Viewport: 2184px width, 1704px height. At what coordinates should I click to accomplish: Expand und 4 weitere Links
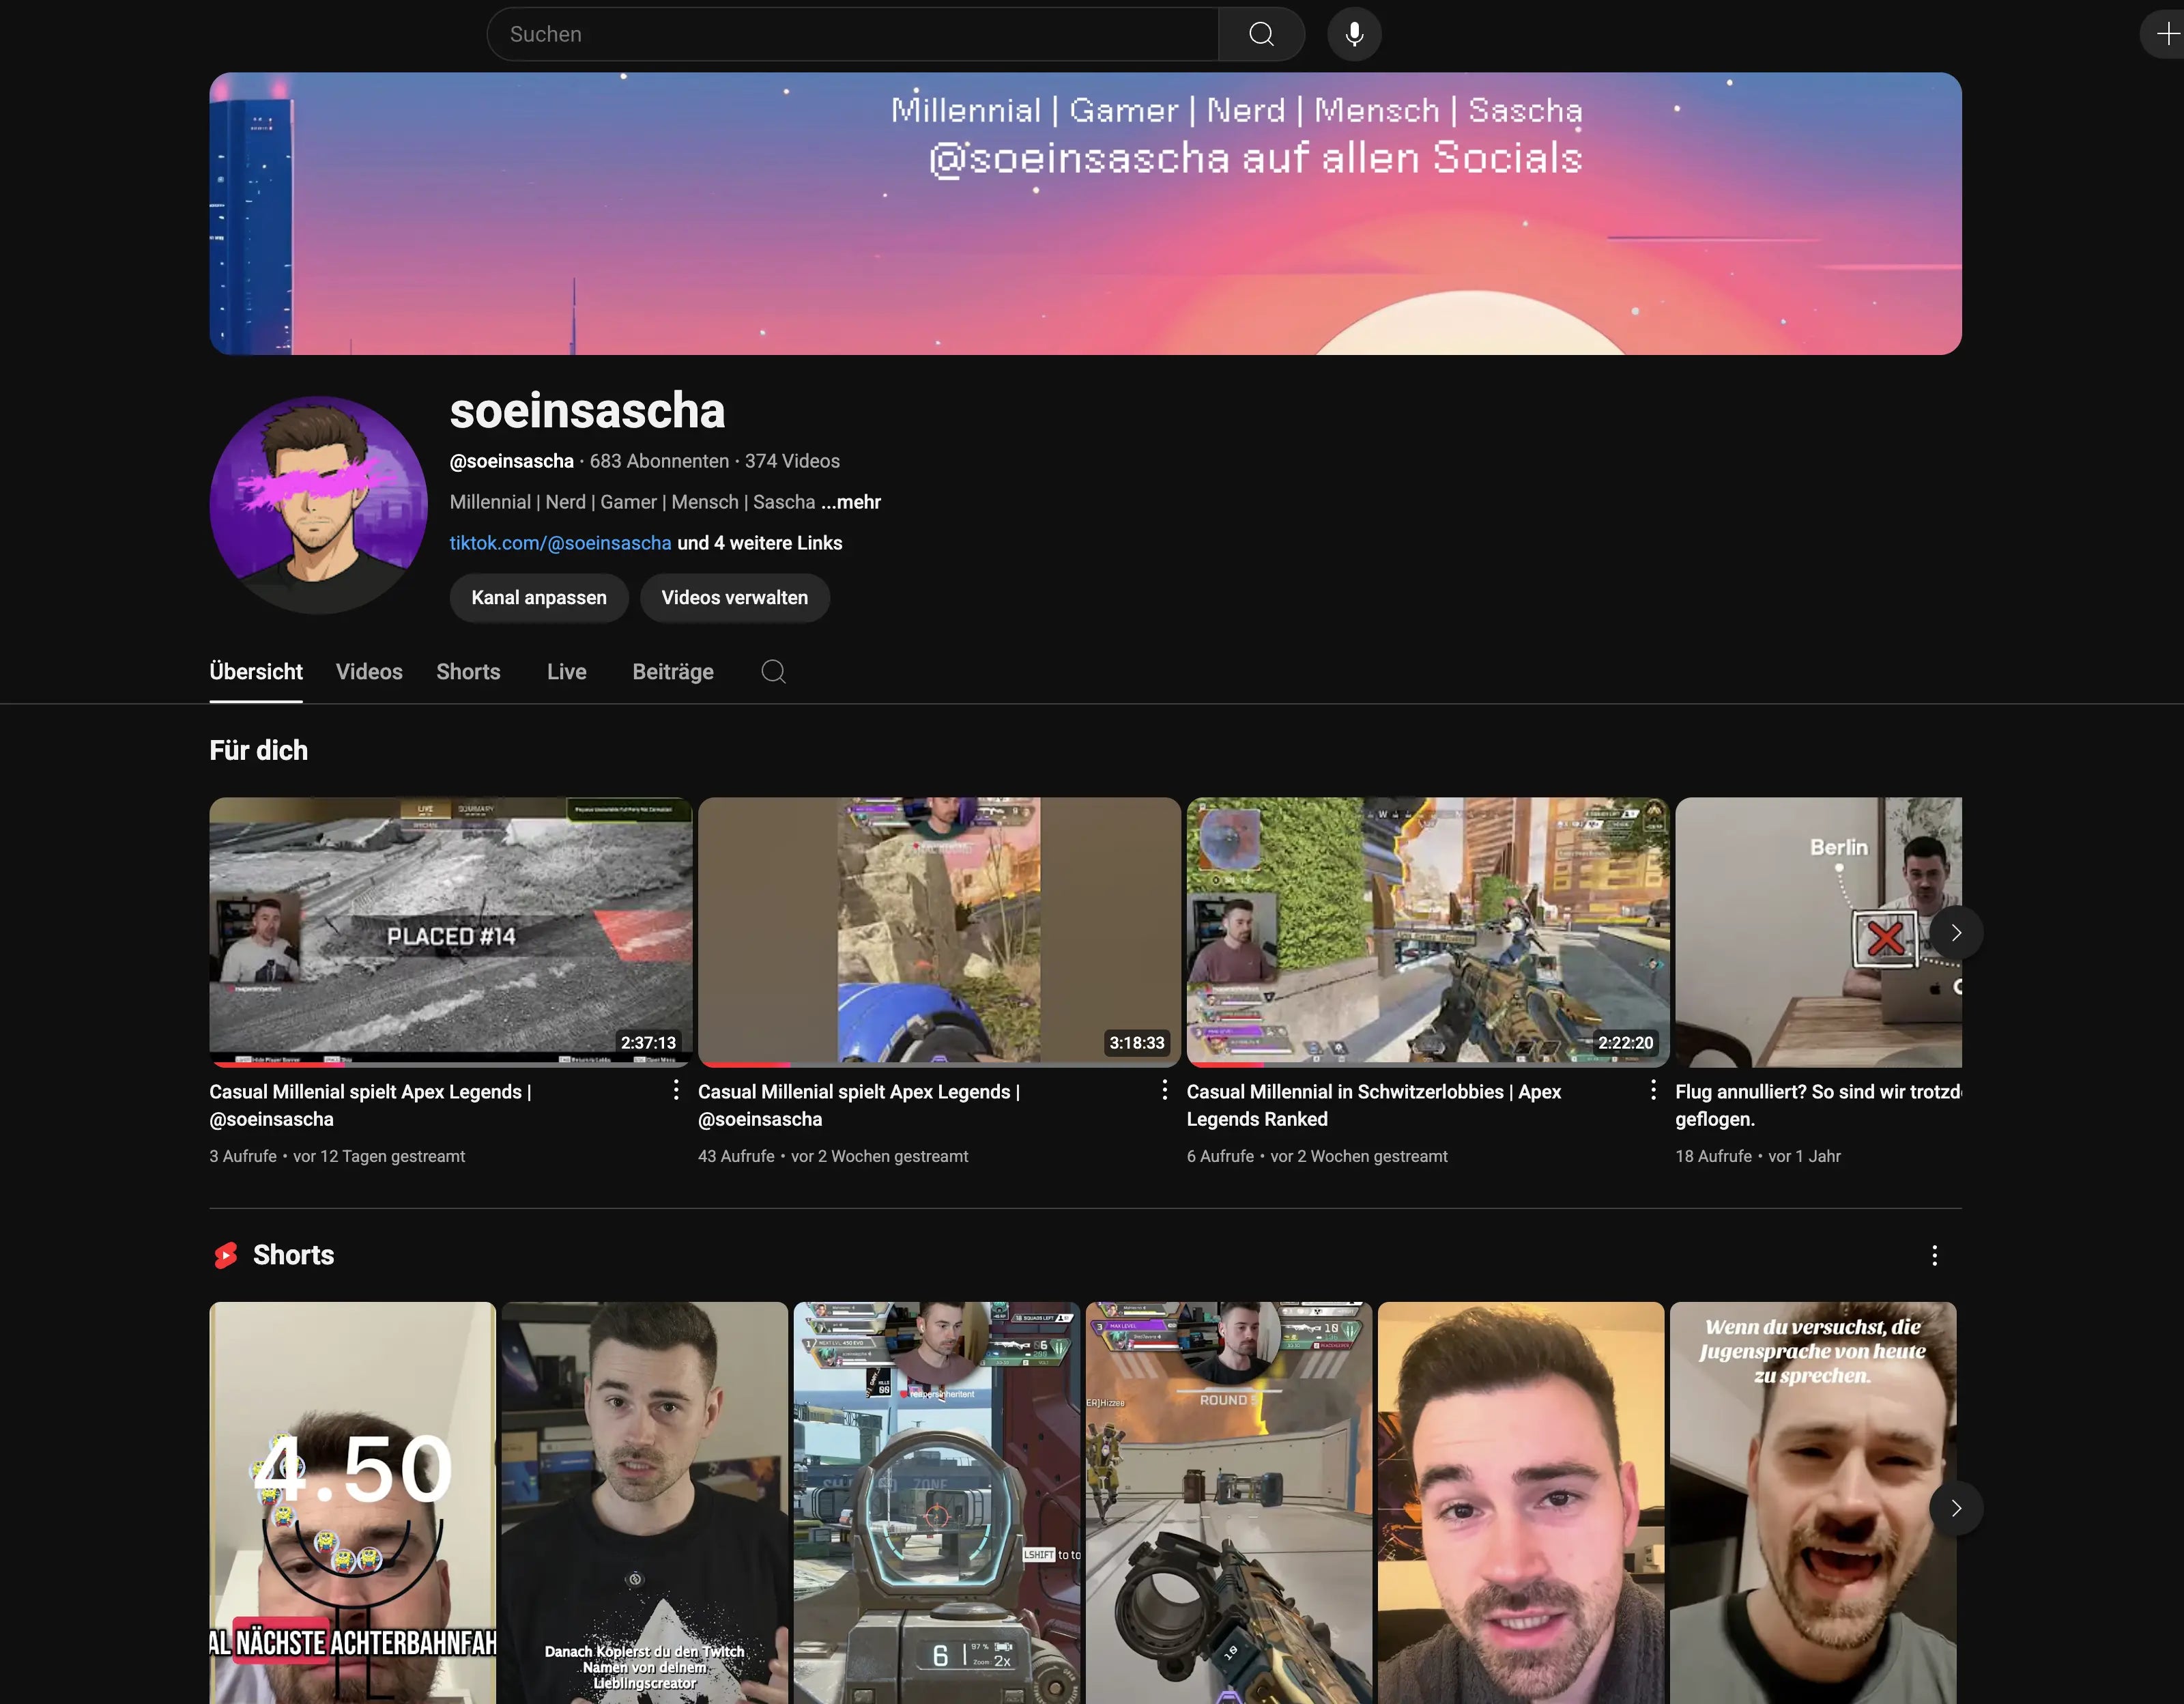[x=760, y=543]
